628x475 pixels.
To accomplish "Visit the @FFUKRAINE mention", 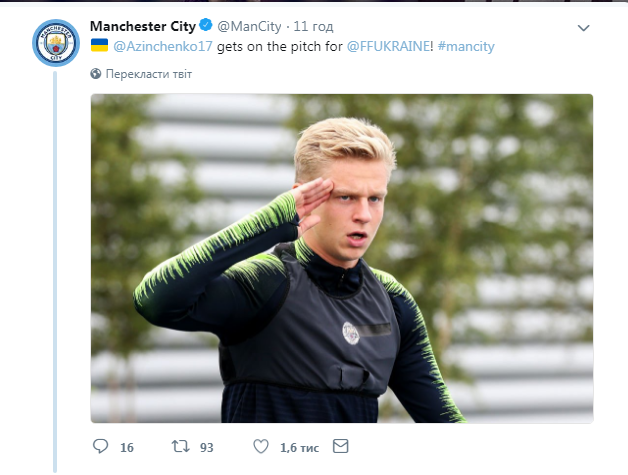I will click(389, 46).
